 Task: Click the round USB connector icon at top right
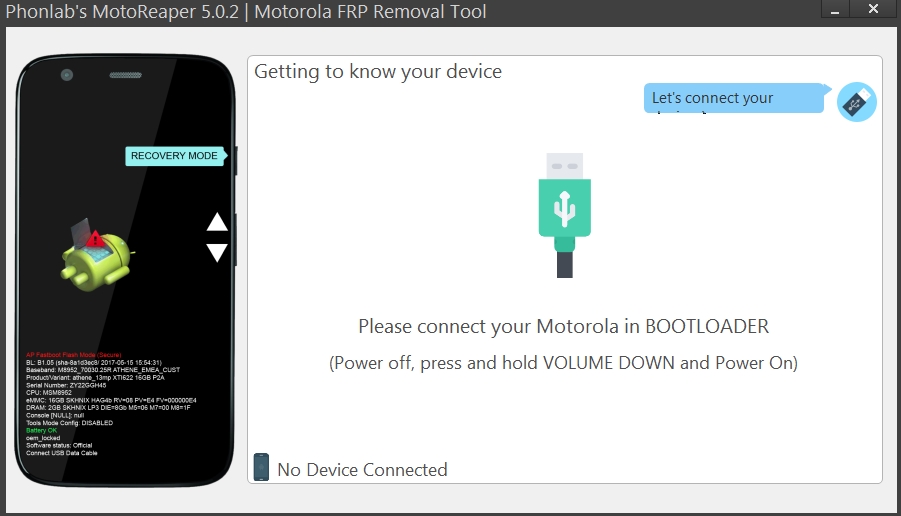click(856, 102)
